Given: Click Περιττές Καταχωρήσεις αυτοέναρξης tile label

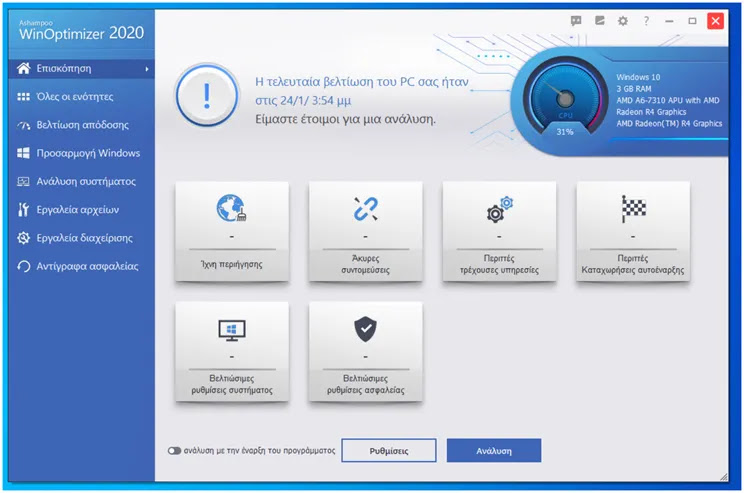Looking at the screenshot, I should tap(633, 264).
